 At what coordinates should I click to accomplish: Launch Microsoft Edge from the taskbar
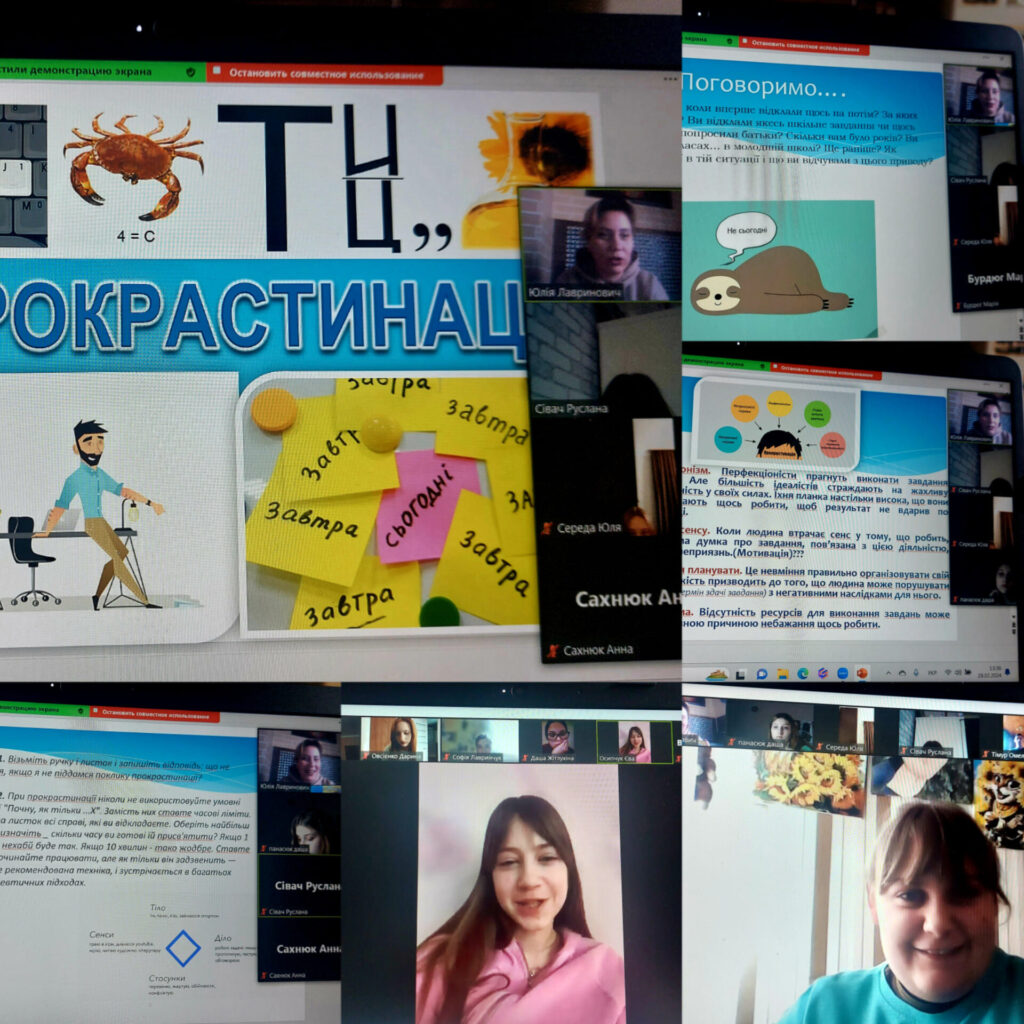[x=803, y=673]
